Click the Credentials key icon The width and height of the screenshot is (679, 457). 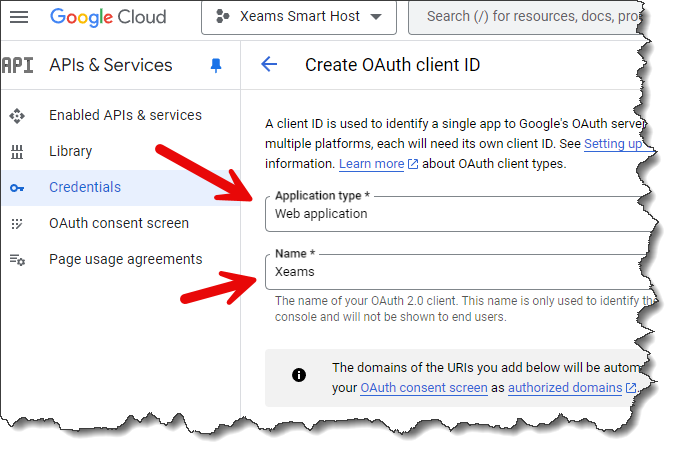tap(17, 188)
